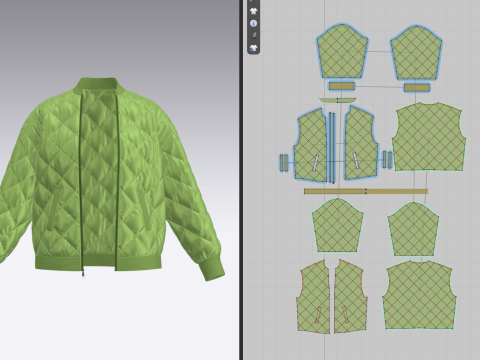Click the zipper pull on the 3D jacket
This screenshot has width=480, height=360.
pos(83,274)
